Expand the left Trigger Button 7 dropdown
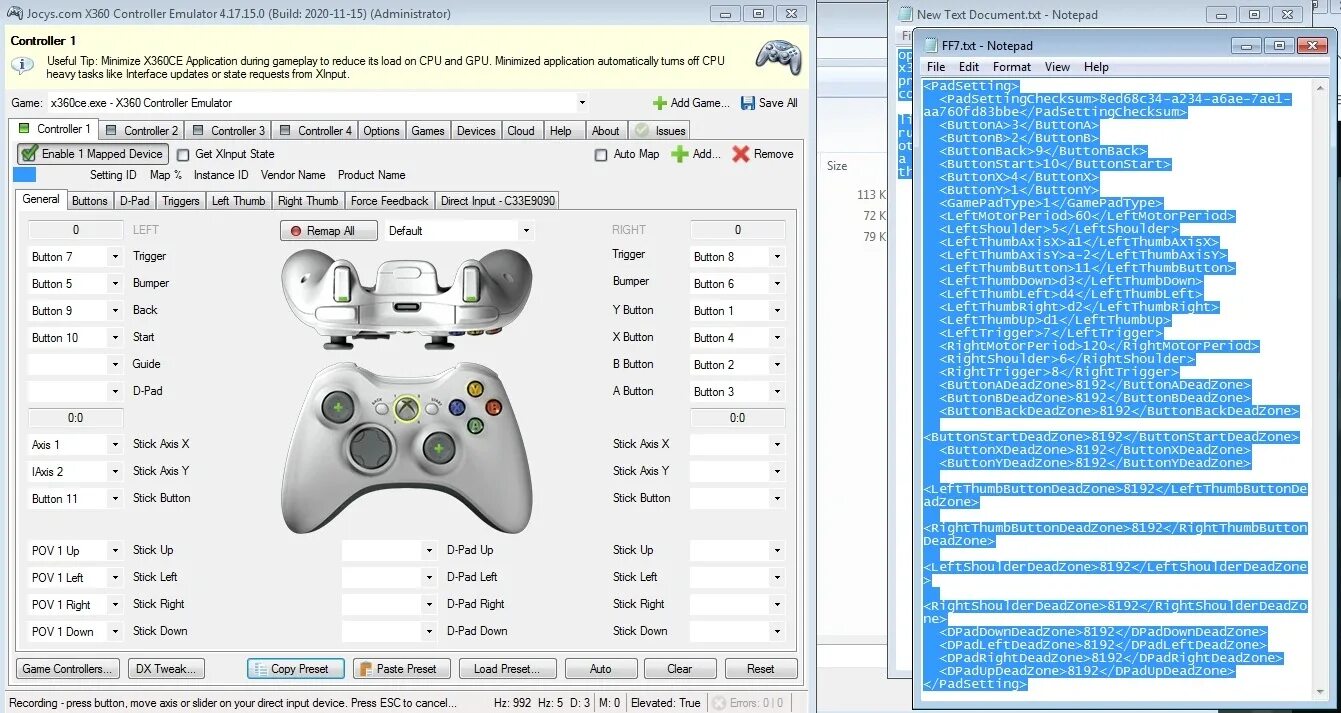Screen dimensions: 1341x713 click(115, 257)
